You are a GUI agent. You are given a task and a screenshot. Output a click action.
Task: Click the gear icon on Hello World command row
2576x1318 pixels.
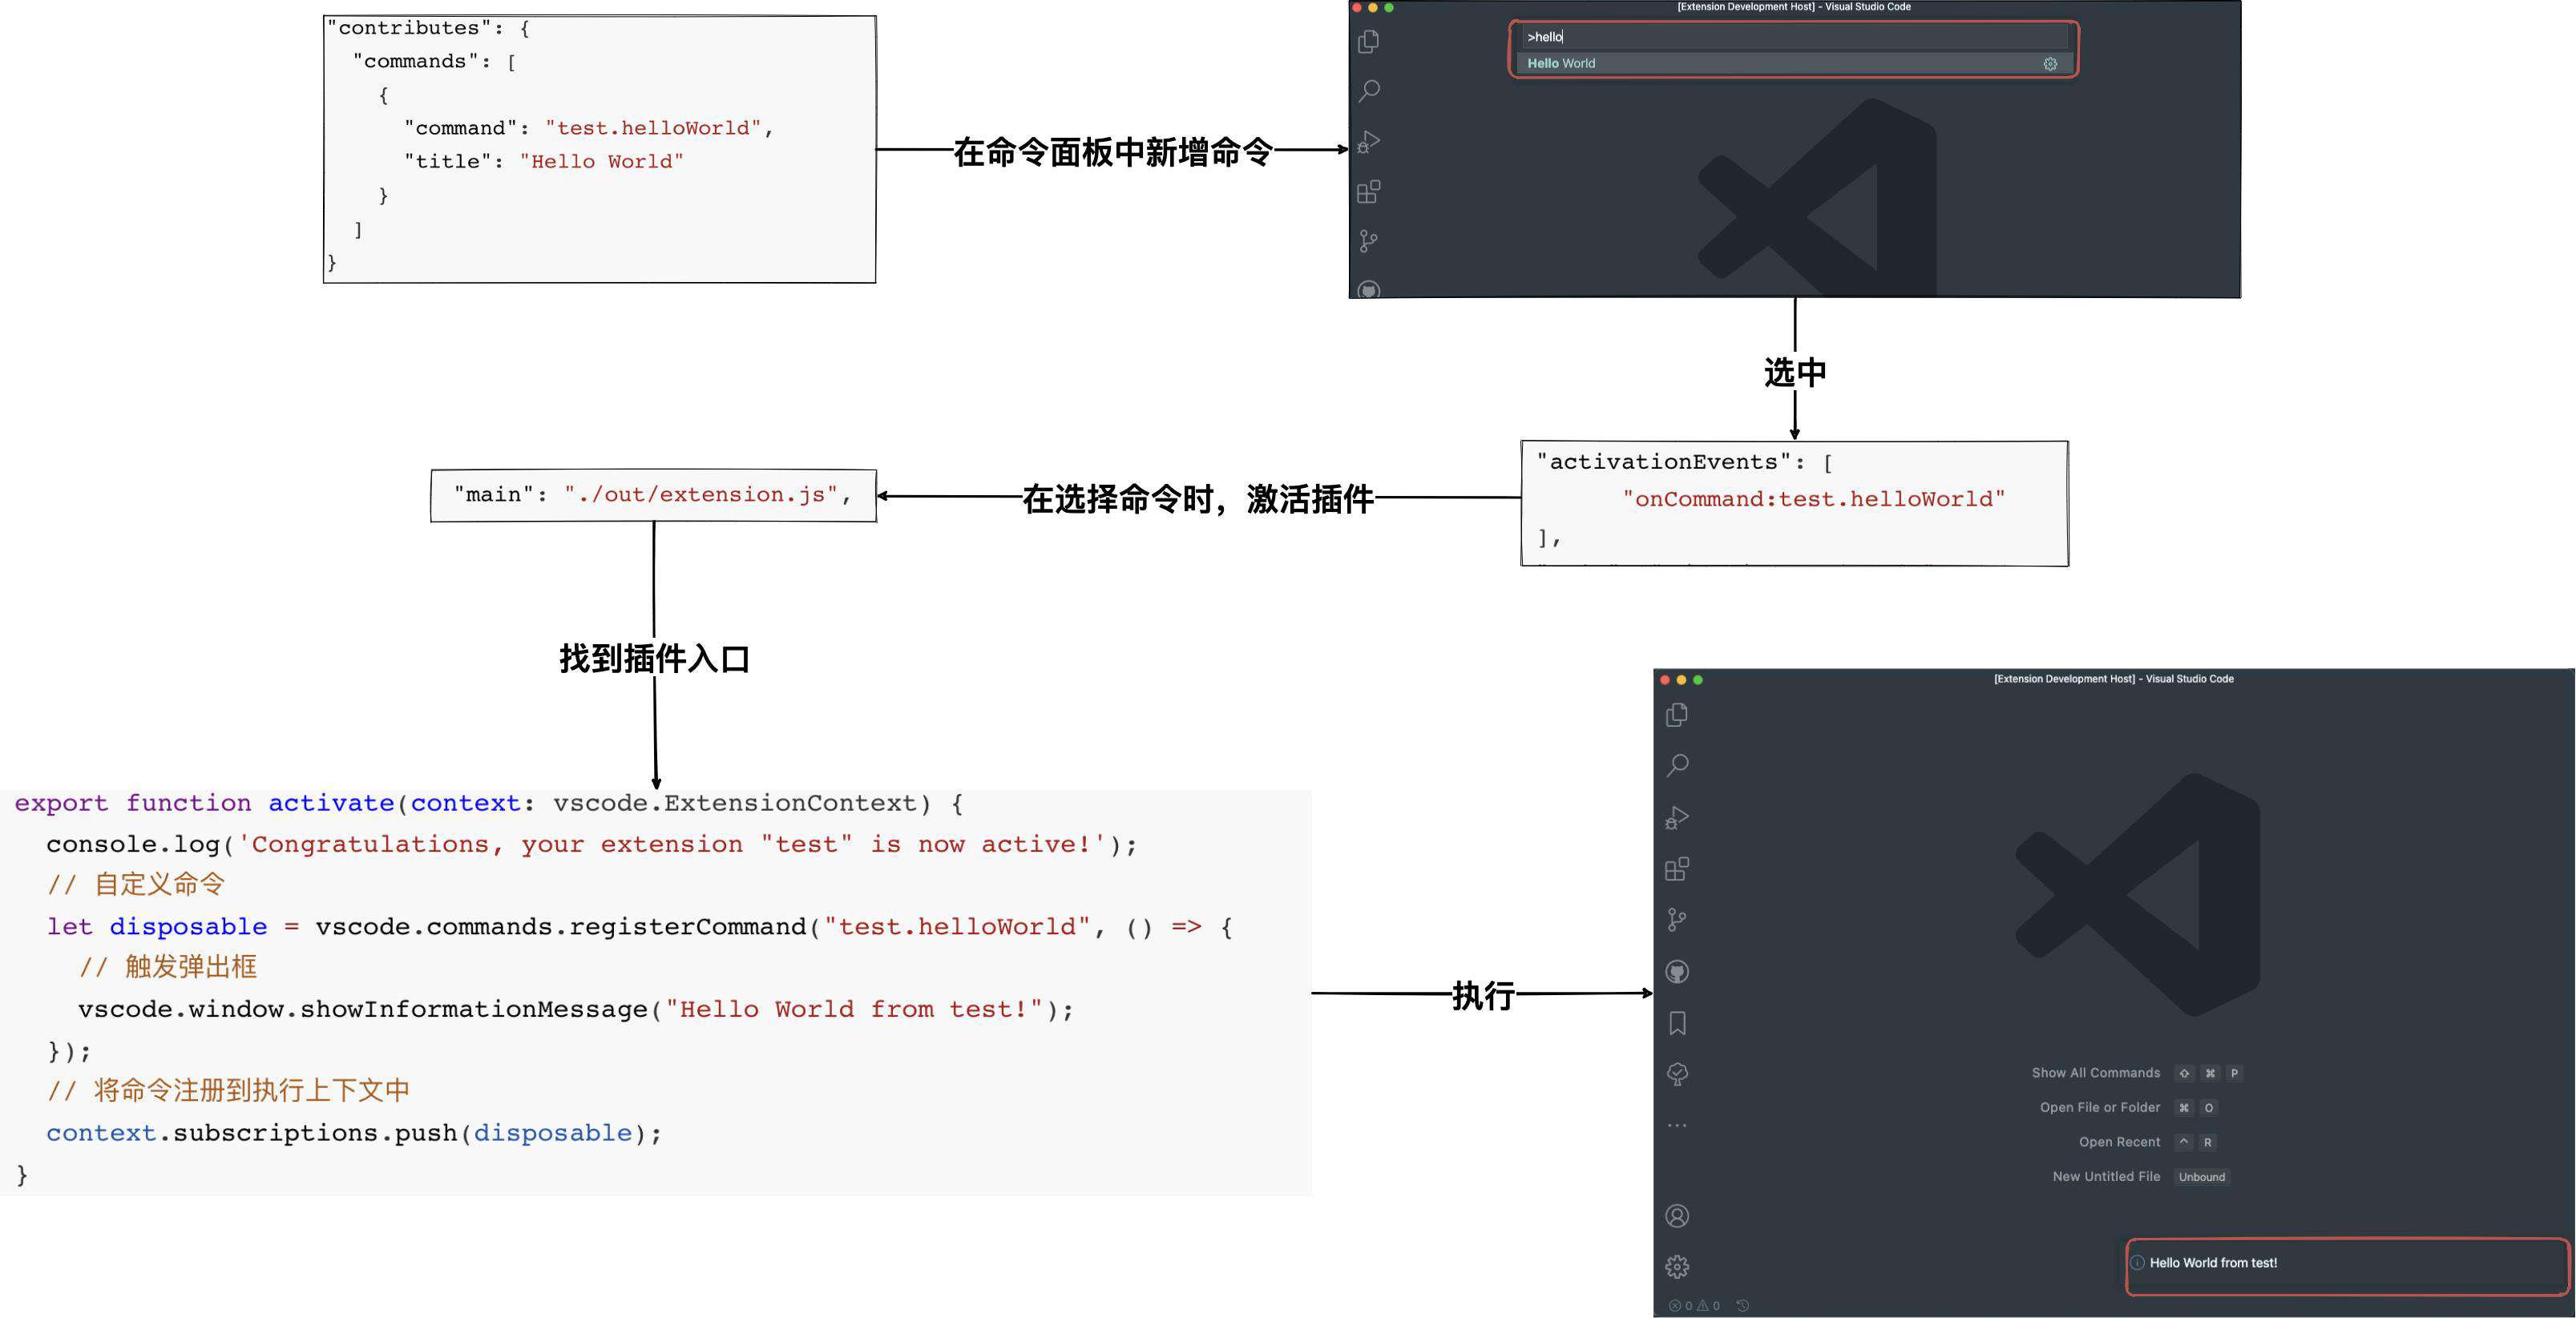coord(2050,64)
